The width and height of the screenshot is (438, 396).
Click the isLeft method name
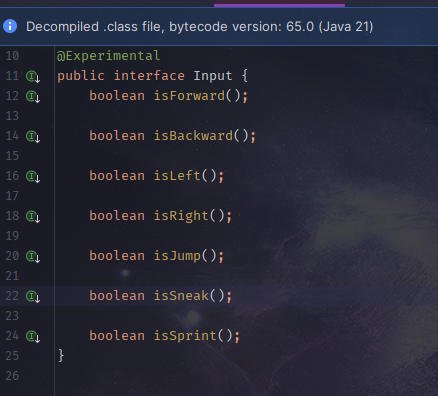(177, 176)
